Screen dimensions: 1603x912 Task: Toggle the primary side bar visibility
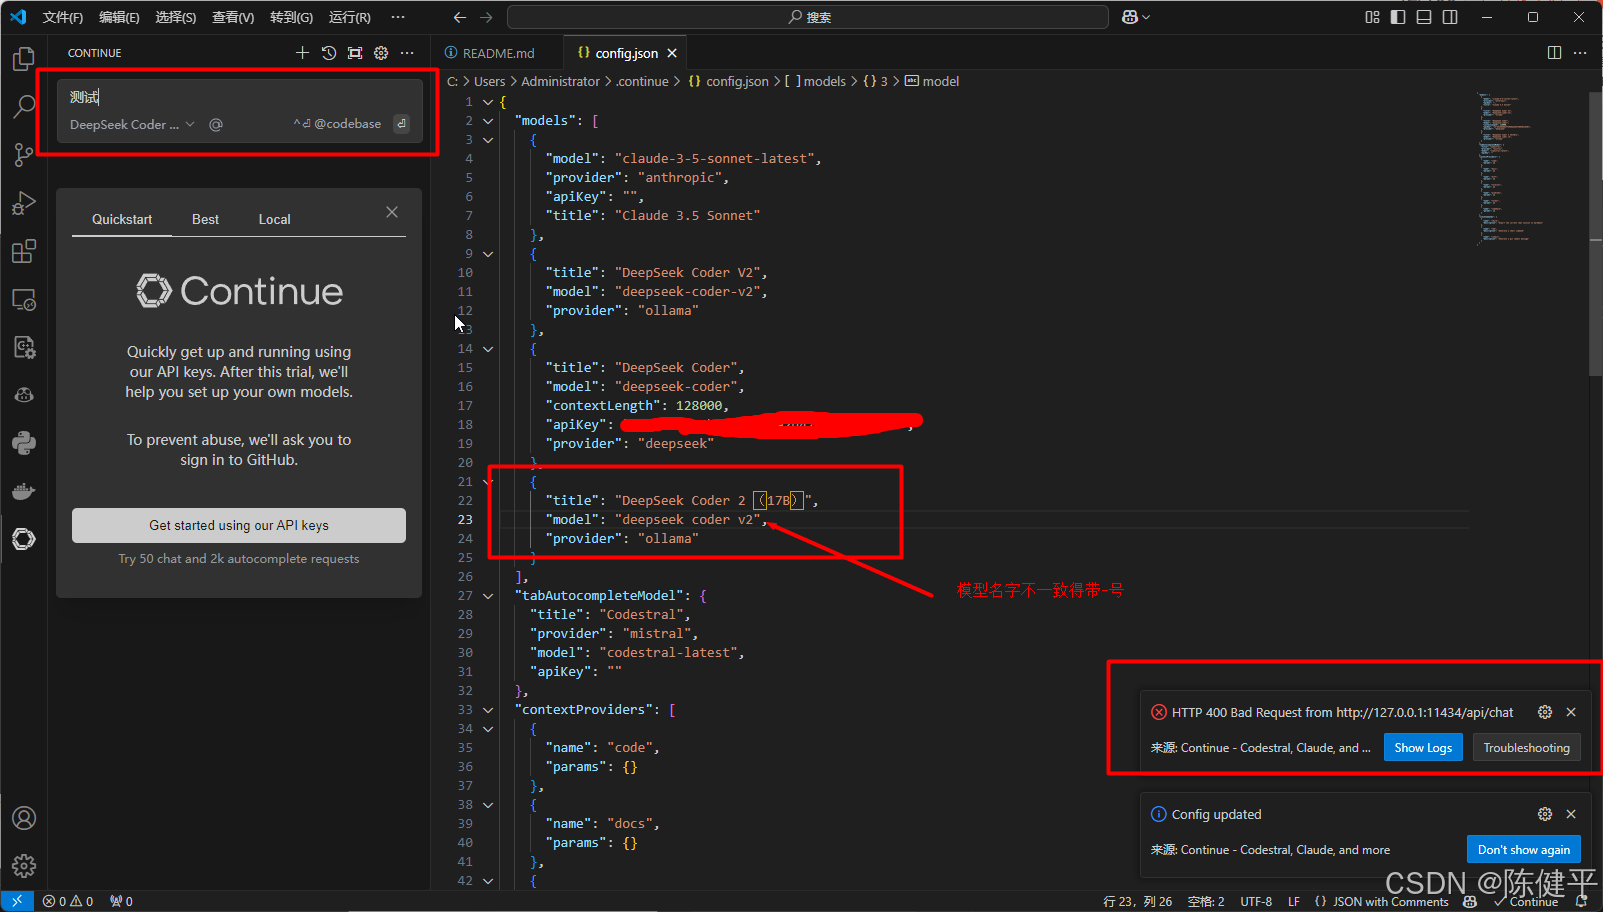pyautogui.click(x=1398, y=17)
